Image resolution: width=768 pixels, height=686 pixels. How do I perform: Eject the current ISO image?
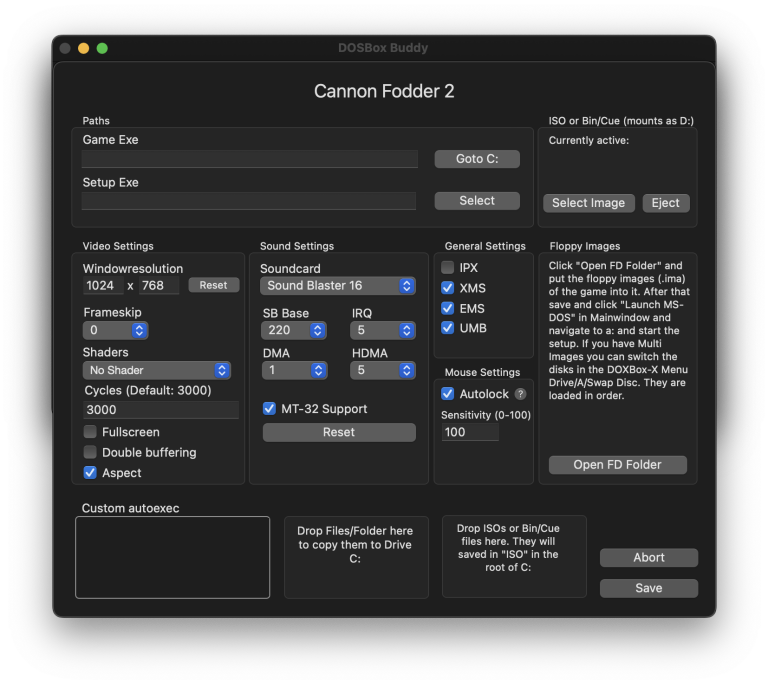coord(666,203)
